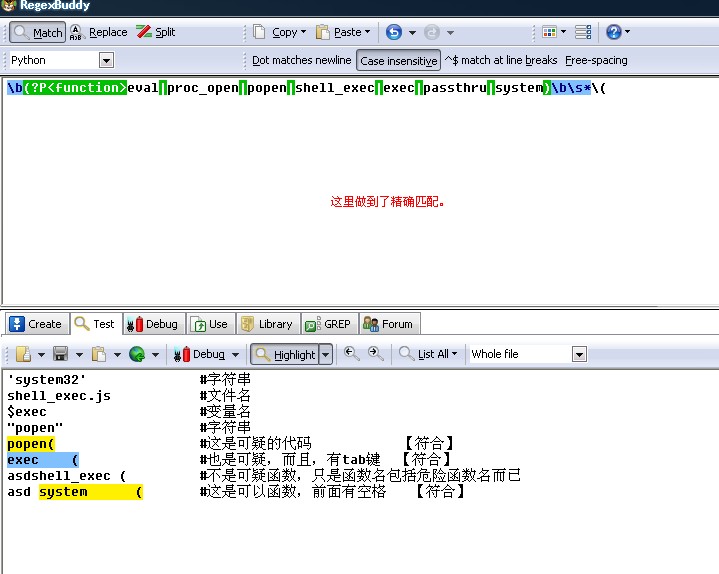The width and height of the screenshot is (719, 574).
Task: Click the Replace mode button
Action: (x=99, y=32)
